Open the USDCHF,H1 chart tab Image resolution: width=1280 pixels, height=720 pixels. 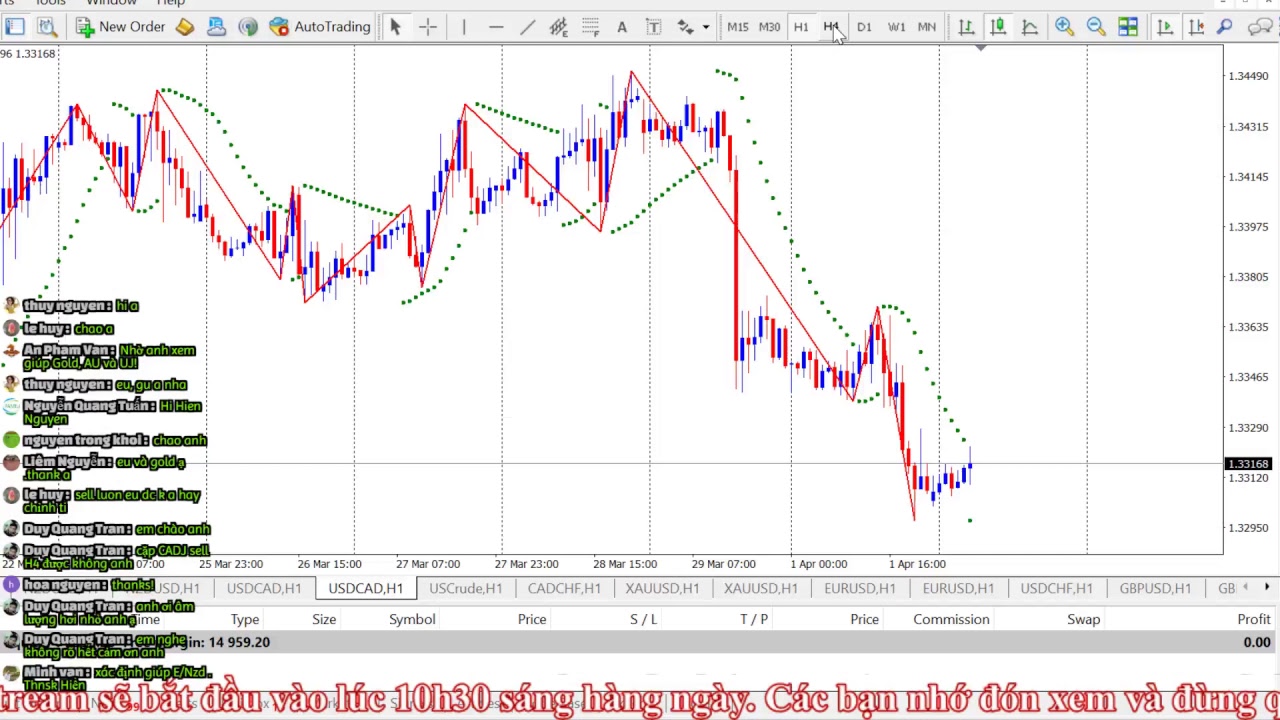(x=1056, y=588)
